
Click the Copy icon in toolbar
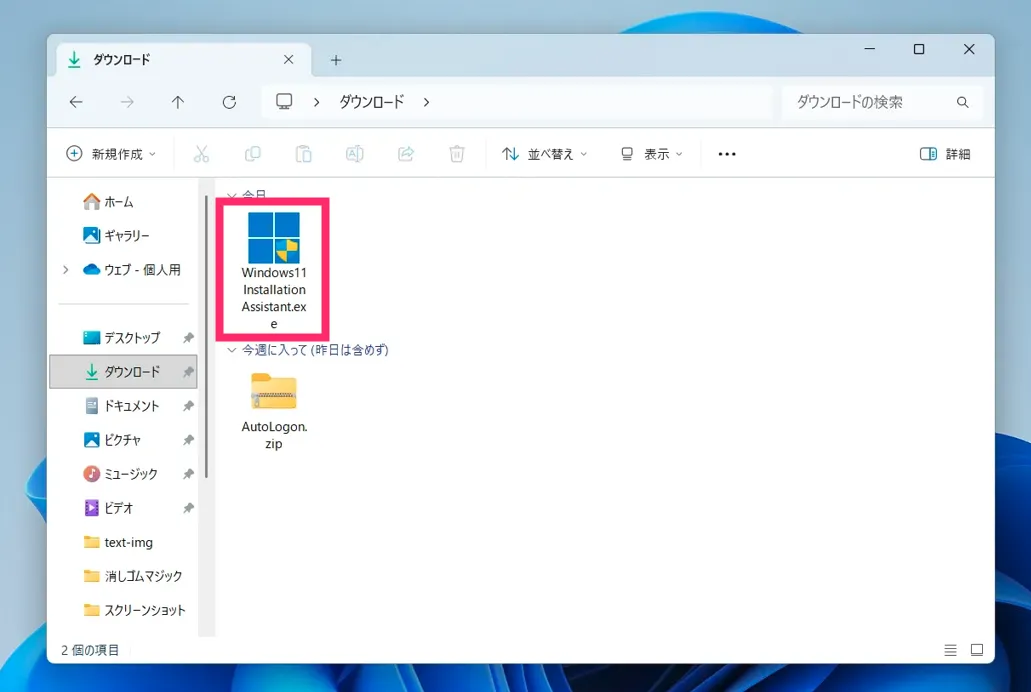pyautogui.click(x=252, y=154)
